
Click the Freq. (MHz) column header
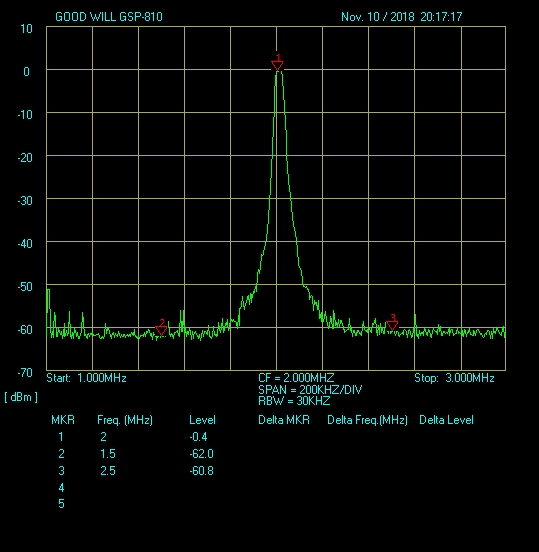[x=125, y=420]
